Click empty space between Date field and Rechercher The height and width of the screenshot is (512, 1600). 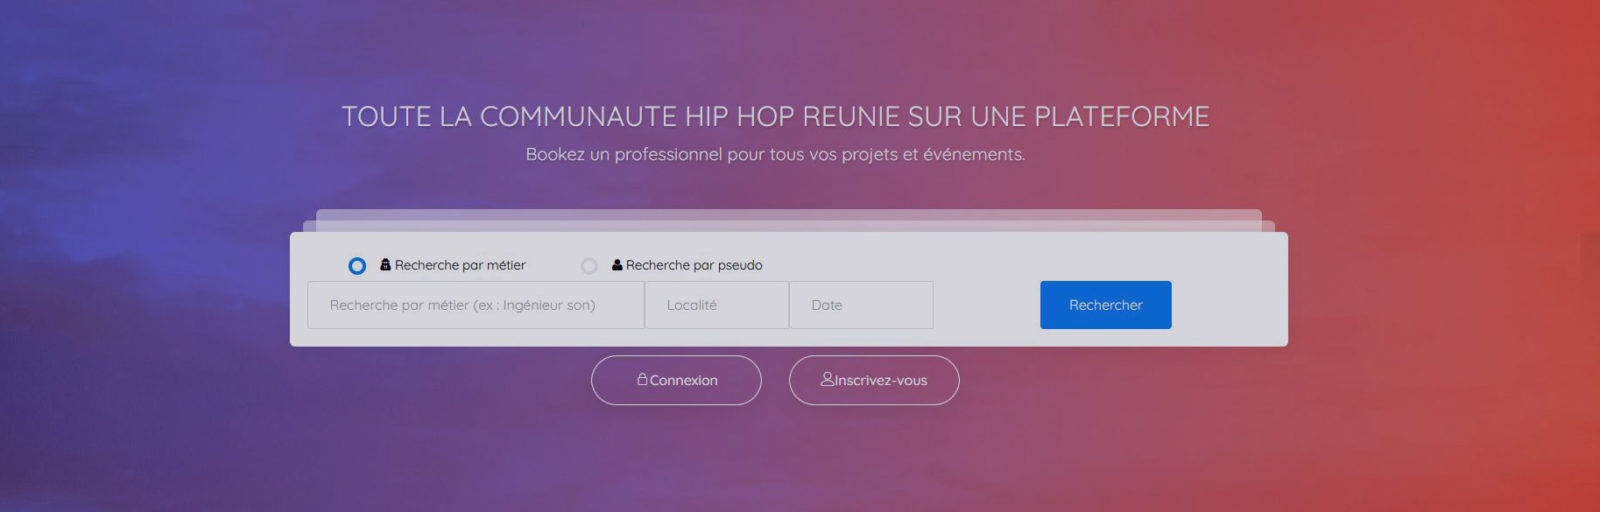(x=986, y=305)
